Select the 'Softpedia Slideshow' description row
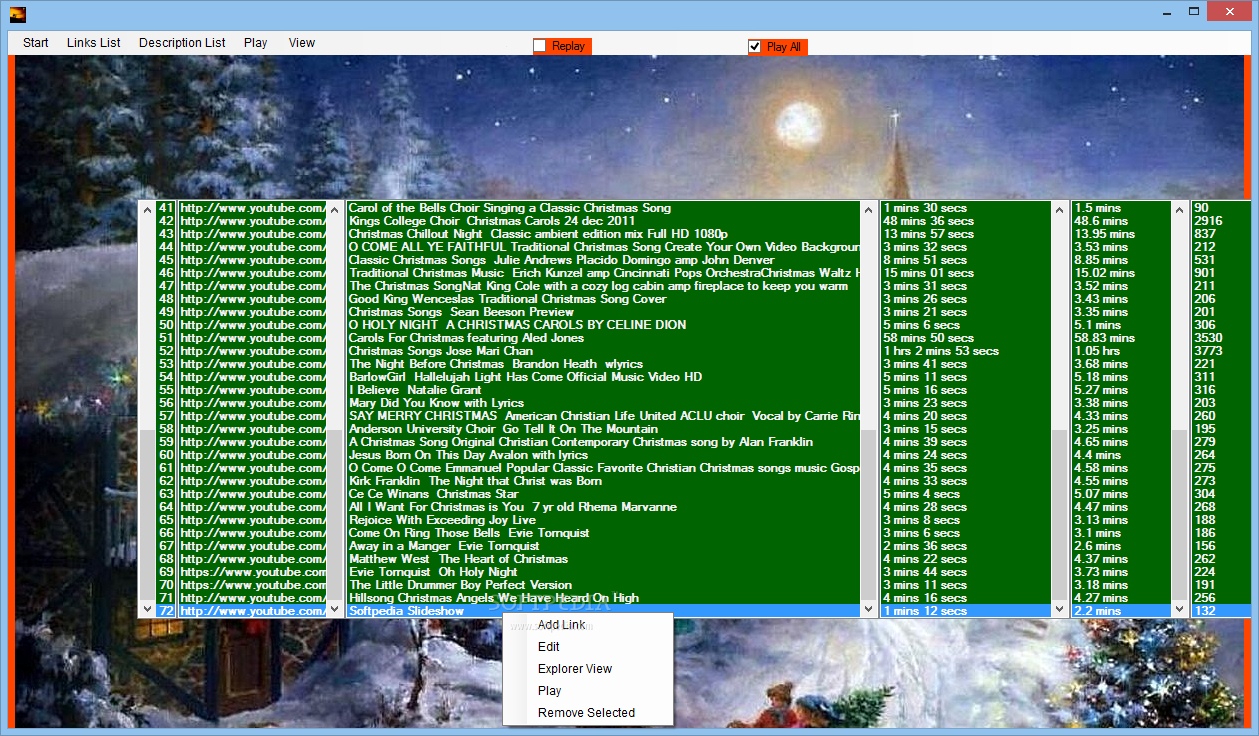The image size is (1259, 736). 603,611
